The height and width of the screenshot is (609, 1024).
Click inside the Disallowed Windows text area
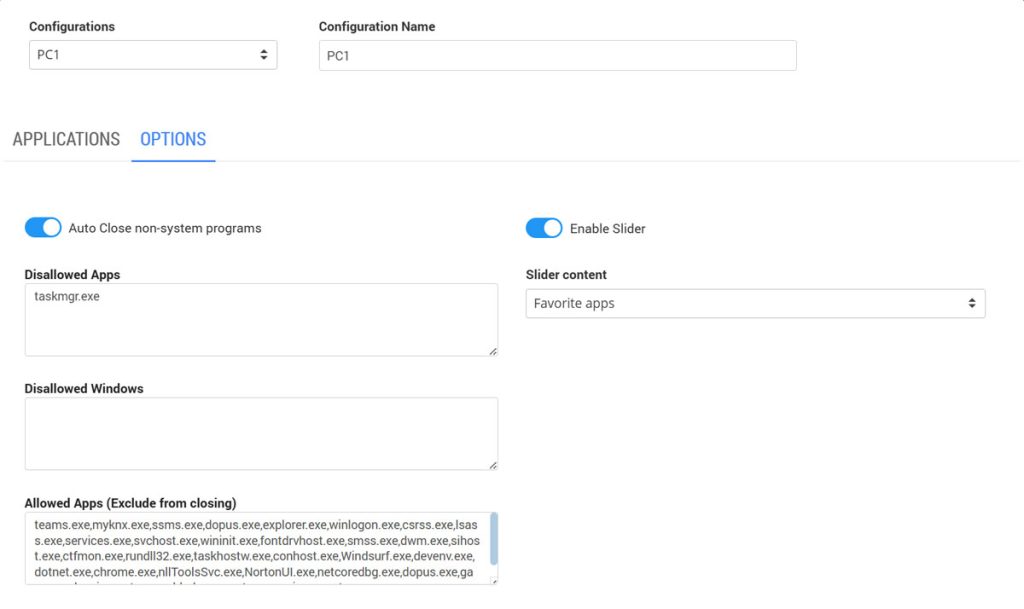point(260,433)
